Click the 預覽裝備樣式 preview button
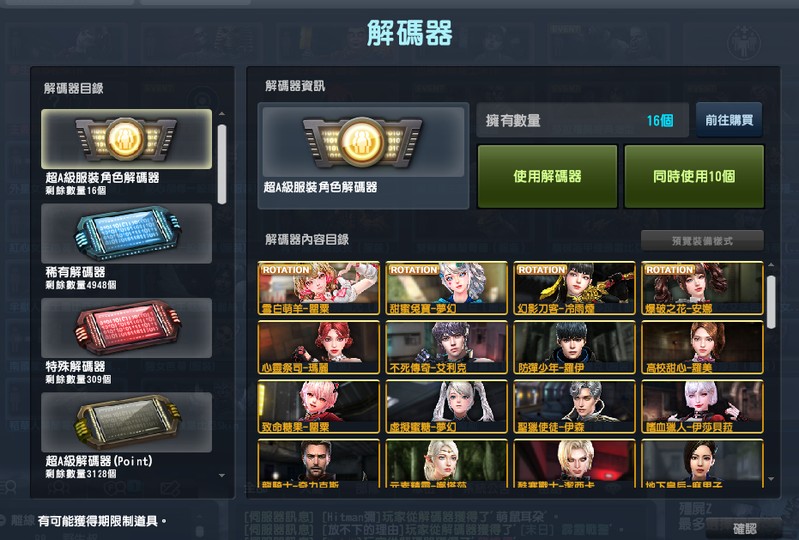The width and height of the screenshot is (799, 540). [702, 240]
